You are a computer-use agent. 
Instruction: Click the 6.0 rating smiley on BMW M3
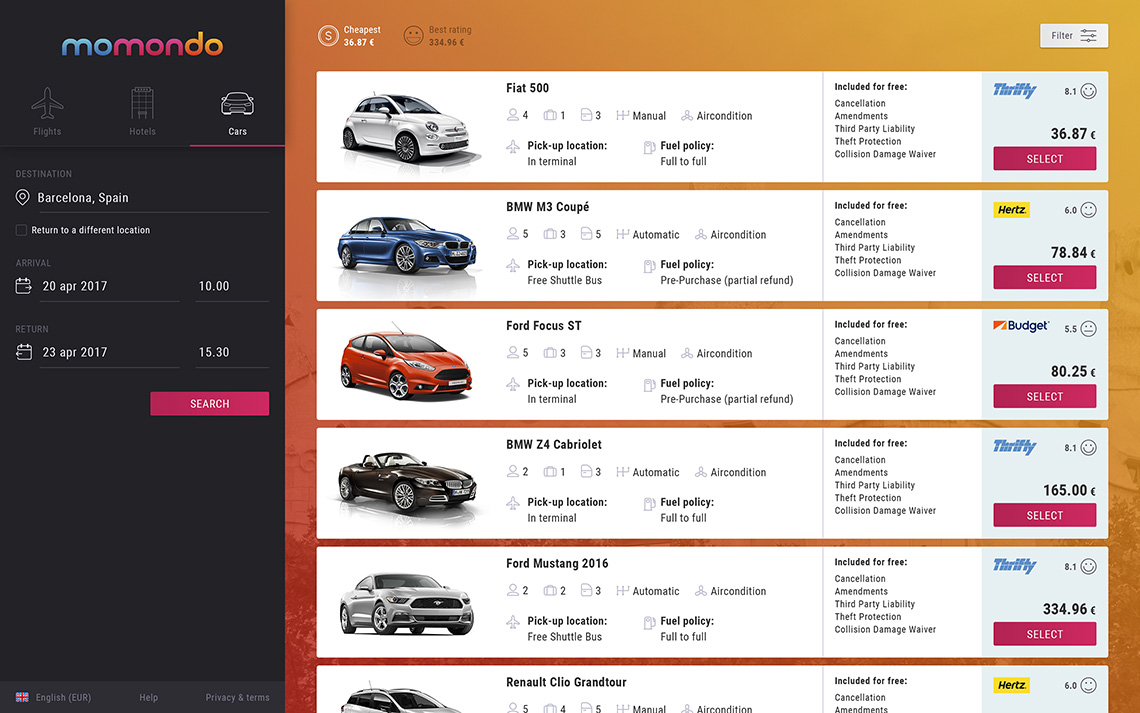[1088, 210]
